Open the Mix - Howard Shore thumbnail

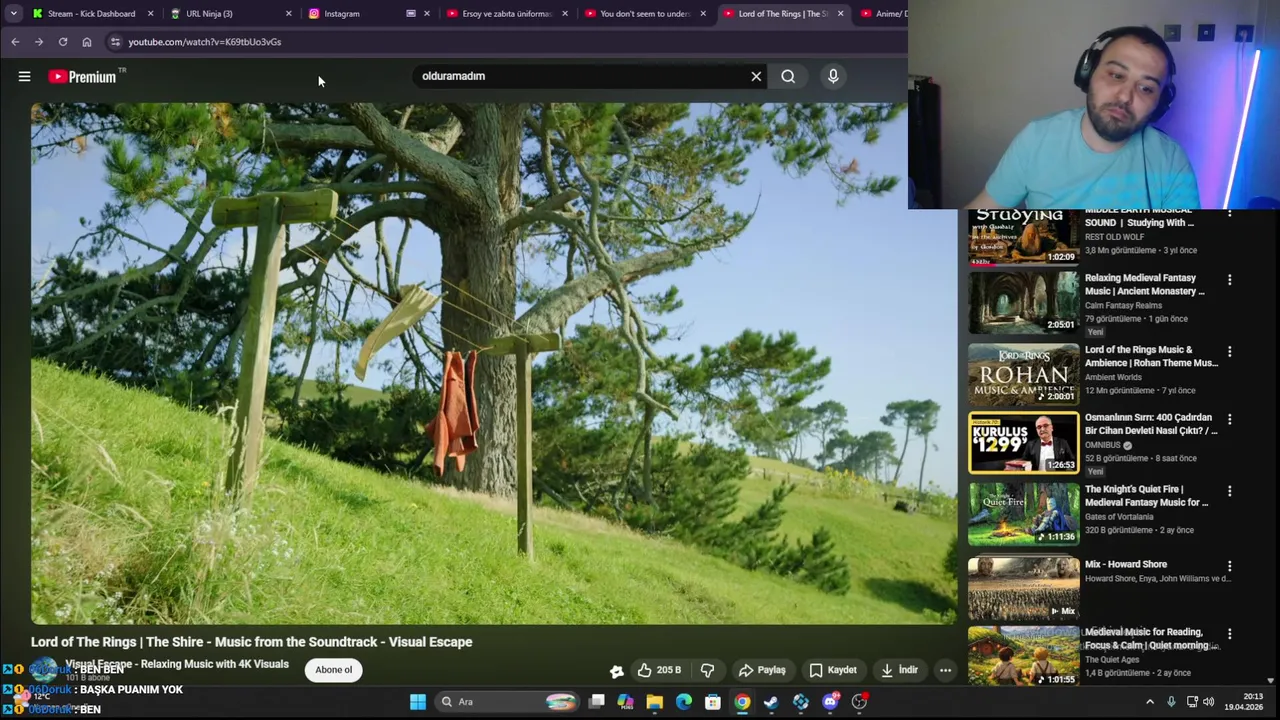click(x=1023, y=589)
